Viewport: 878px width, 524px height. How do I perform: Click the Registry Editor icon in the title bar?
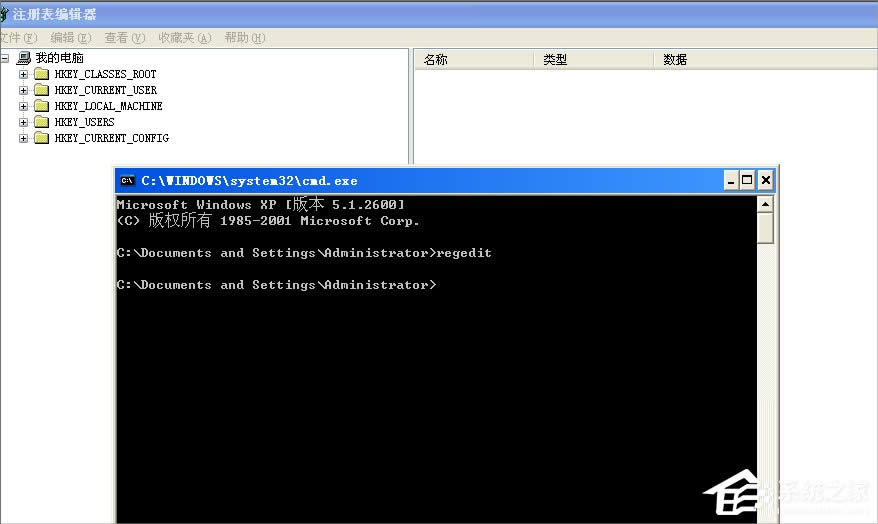click(4, 15)
